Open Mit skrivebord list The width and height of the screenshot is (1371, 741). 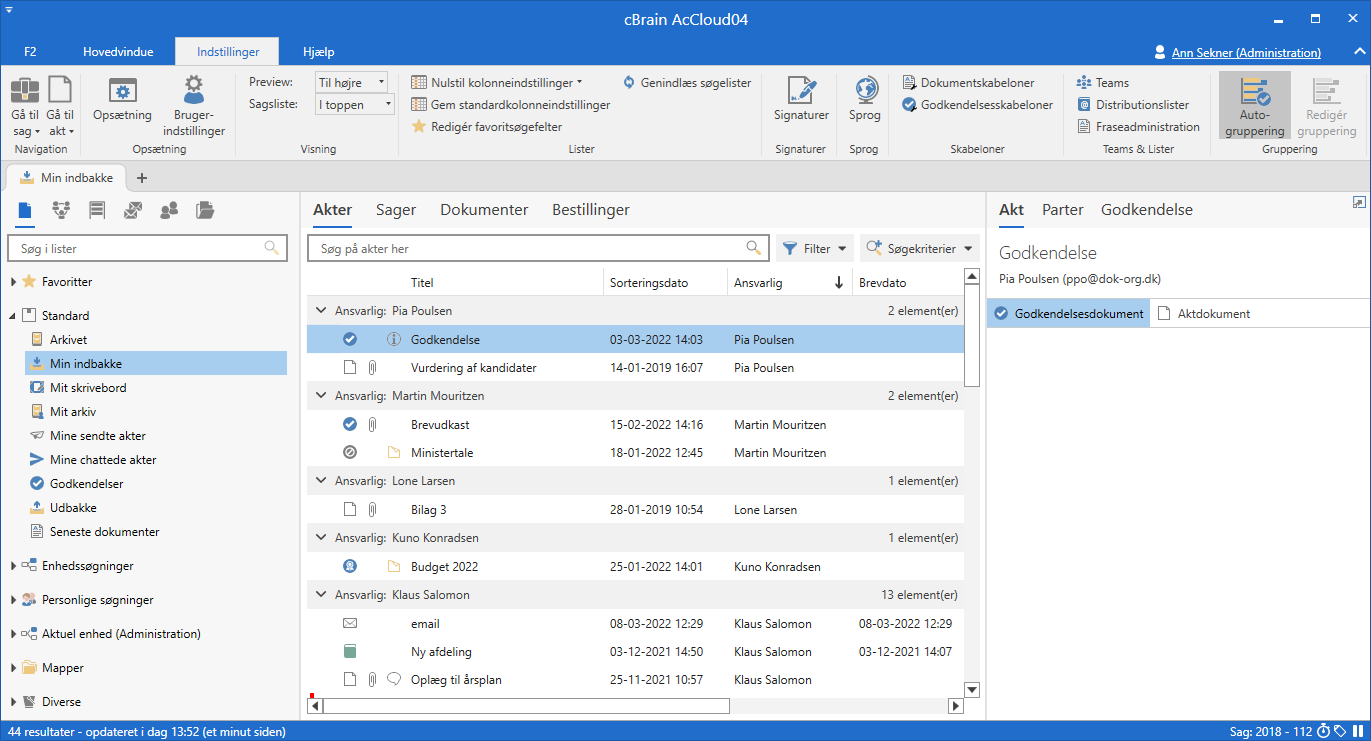point(88,388)
